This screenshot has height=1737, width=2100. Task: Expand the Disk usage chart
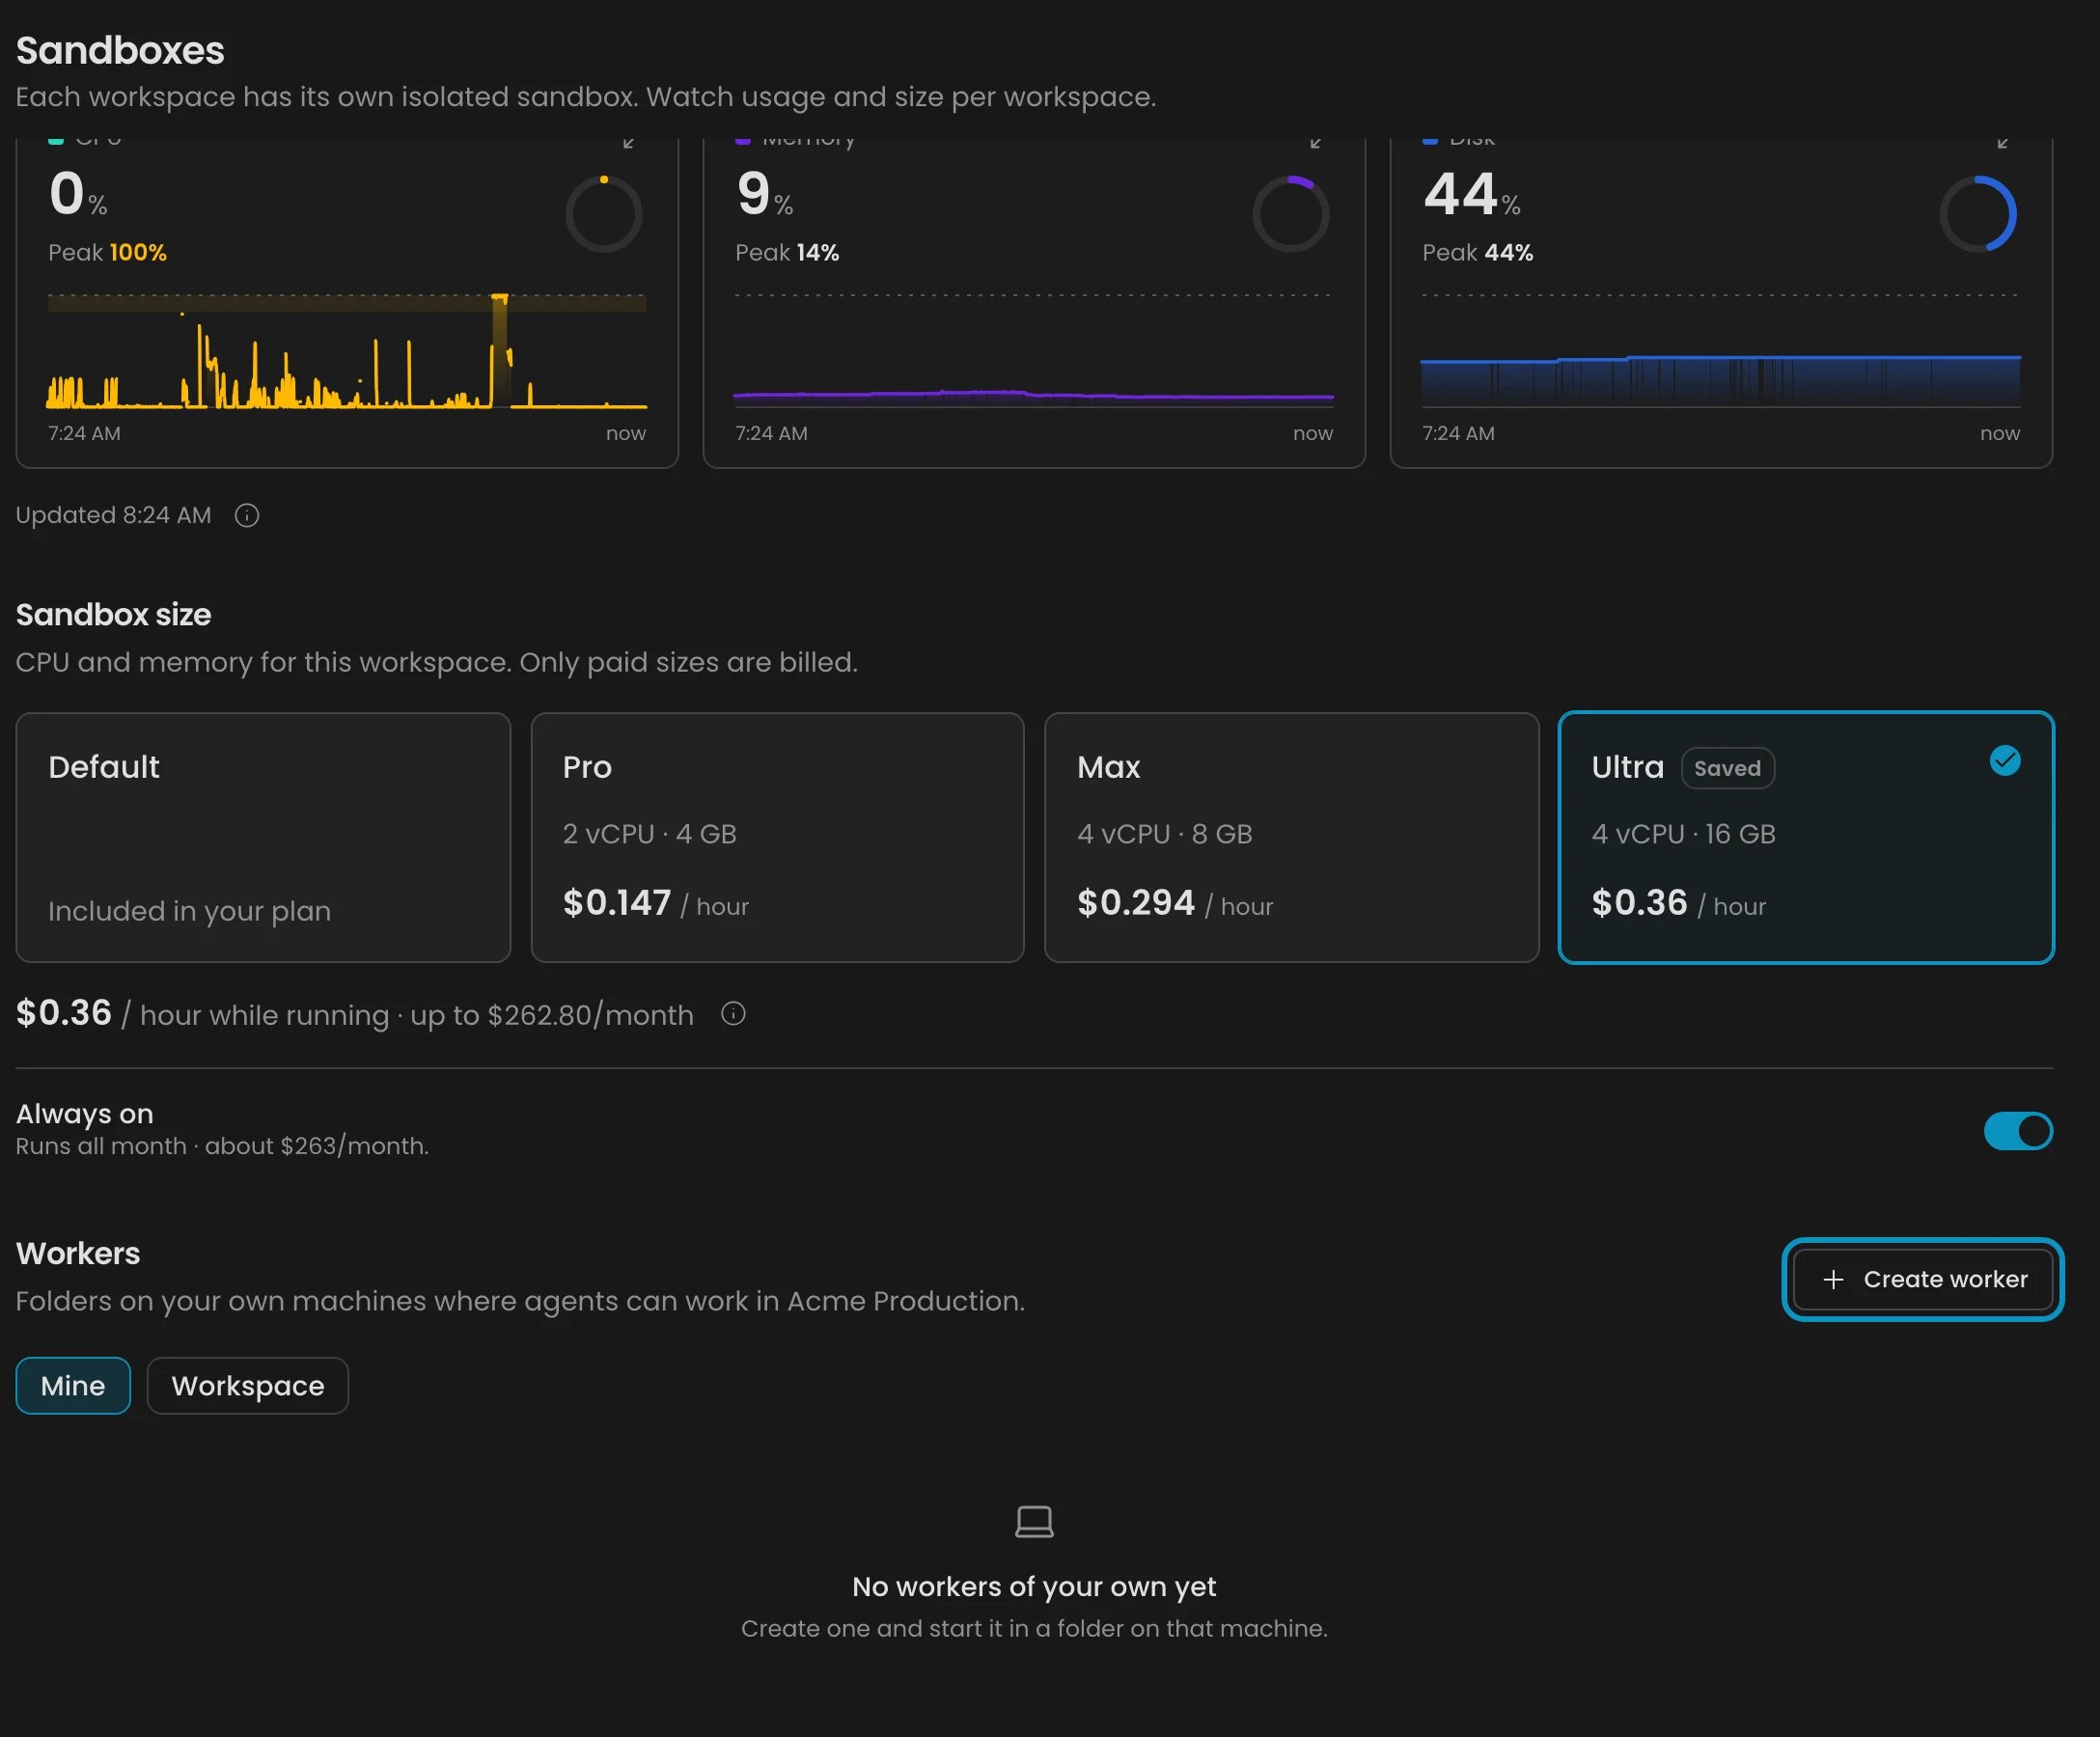click(x=2003, y=143)
